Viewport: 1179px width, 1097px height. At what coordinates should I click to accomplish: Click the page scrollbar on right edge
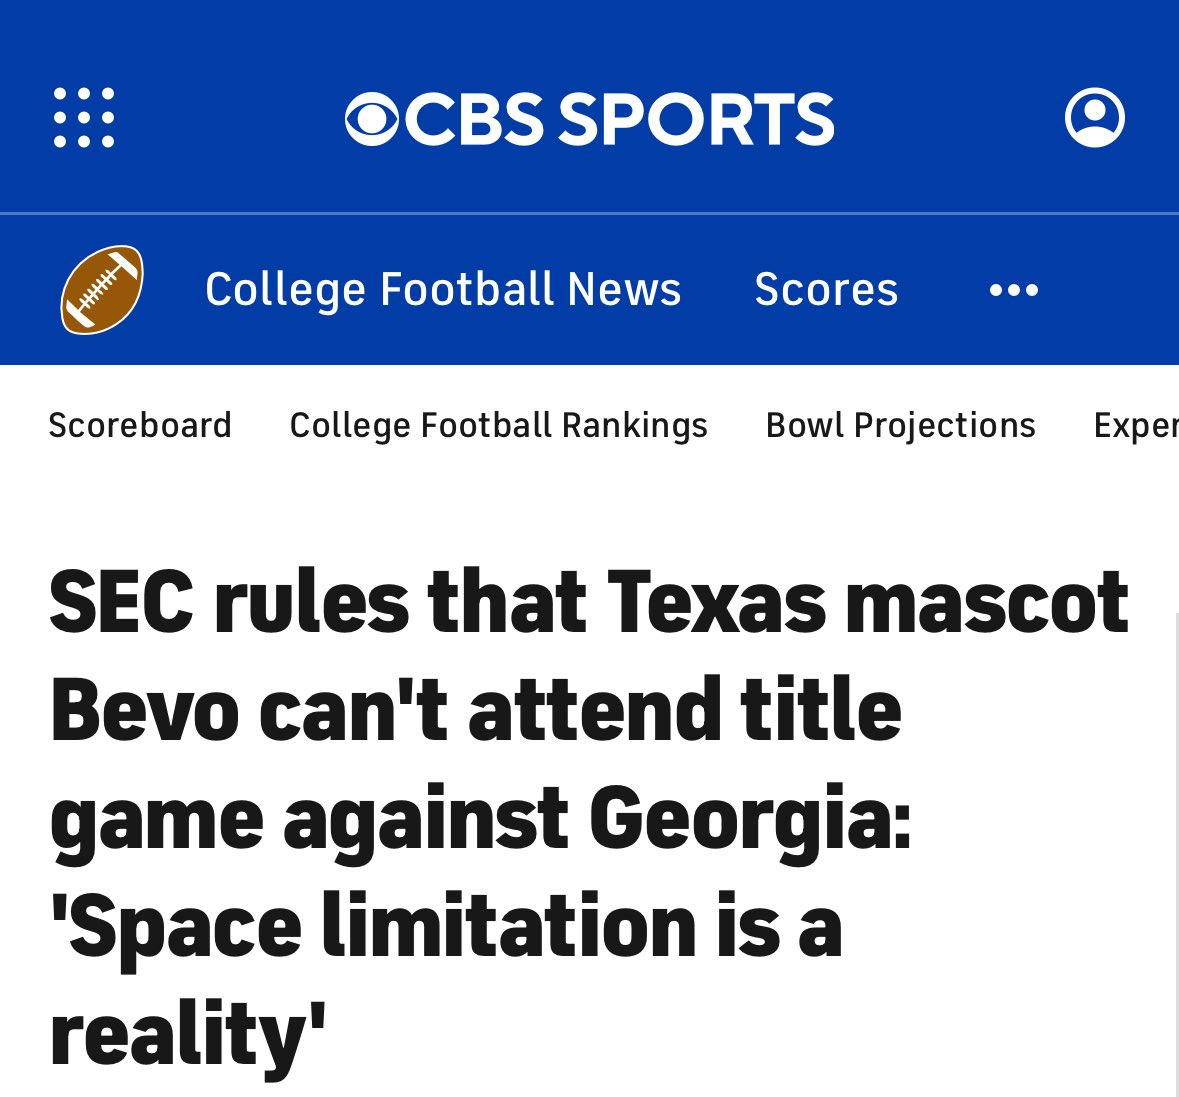[1175, 850]
